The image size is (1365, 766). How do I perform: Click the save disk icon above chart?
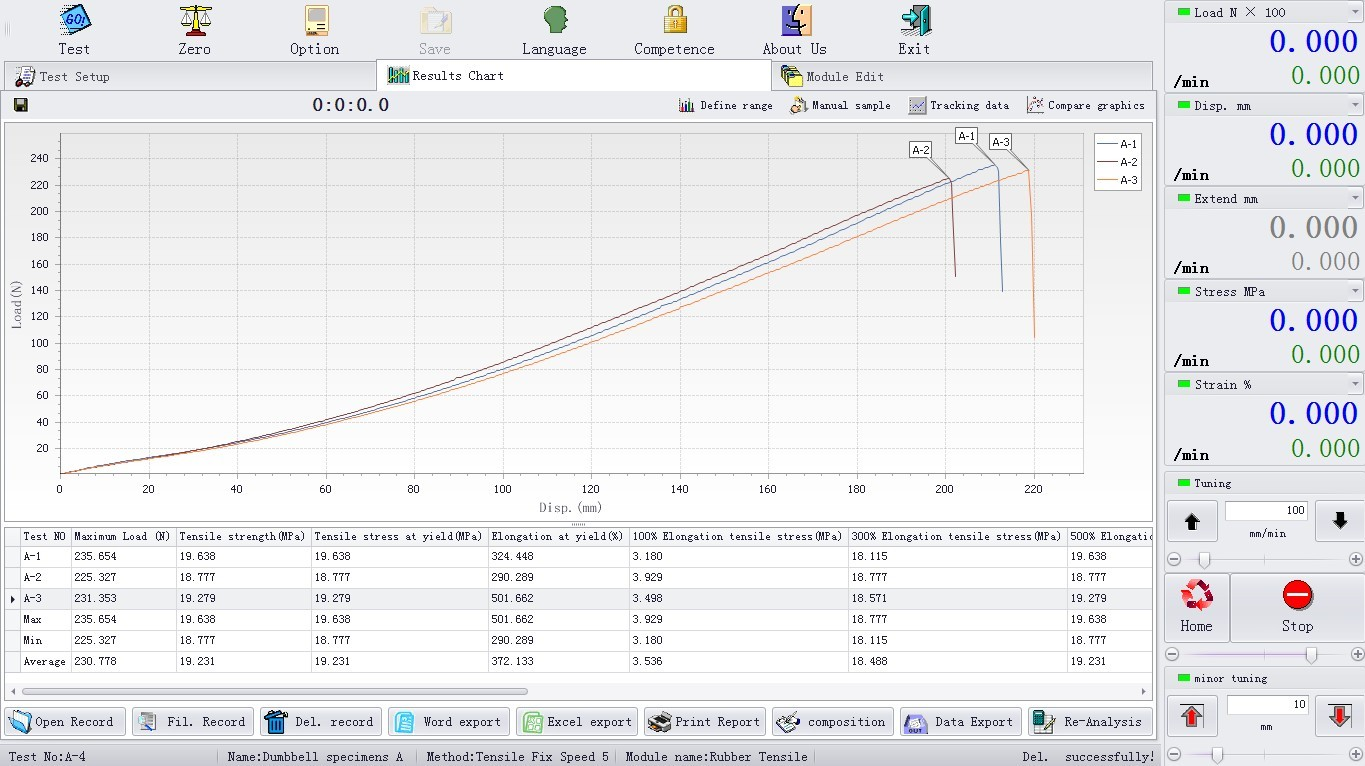point(21,105)
